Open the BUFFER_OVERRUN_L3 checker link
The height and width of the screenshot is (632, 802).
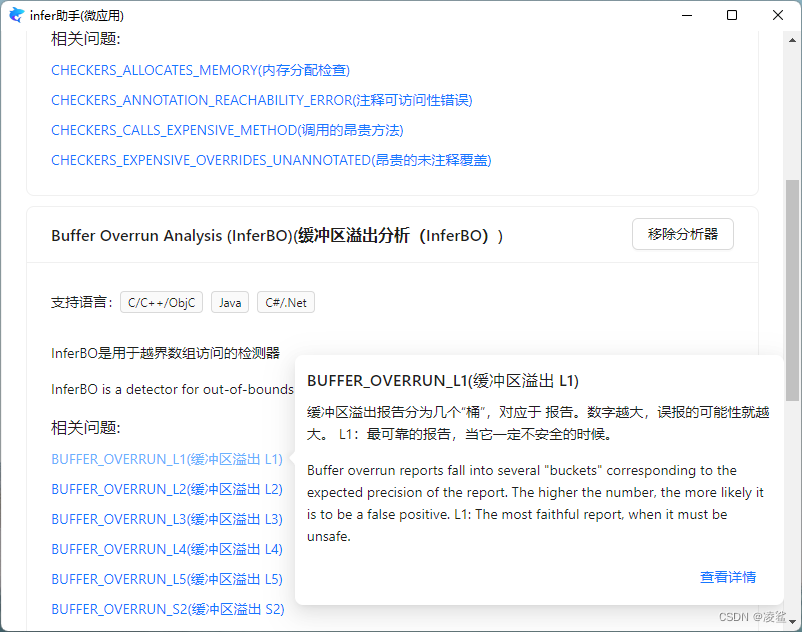167,519
